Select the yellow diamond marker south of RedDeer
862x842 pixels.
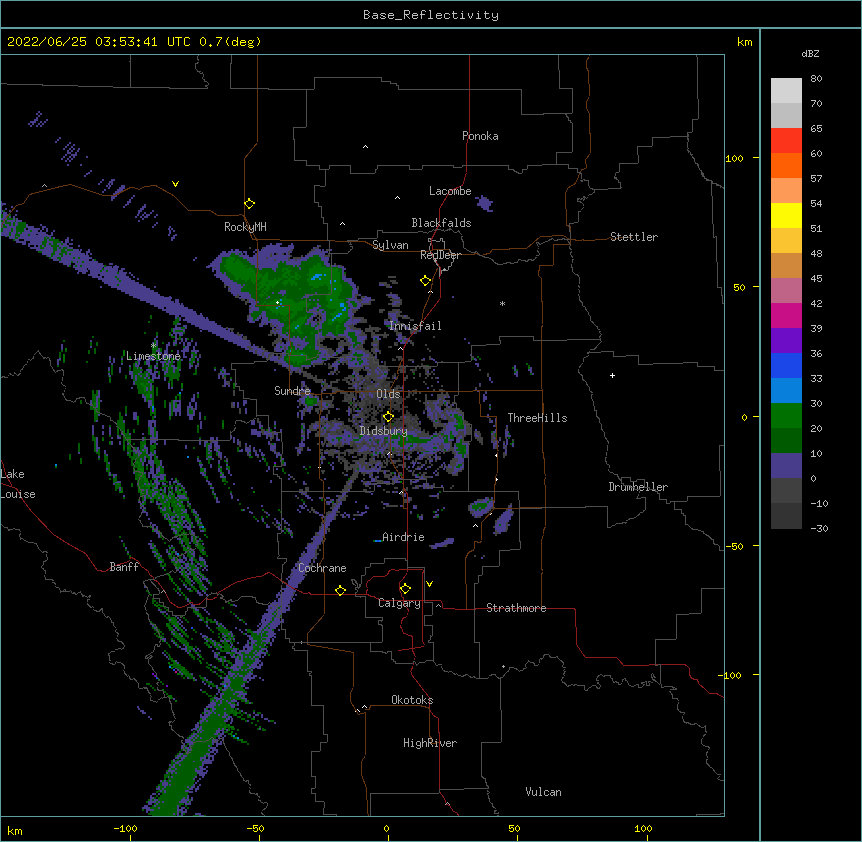(x=426, y=281)
